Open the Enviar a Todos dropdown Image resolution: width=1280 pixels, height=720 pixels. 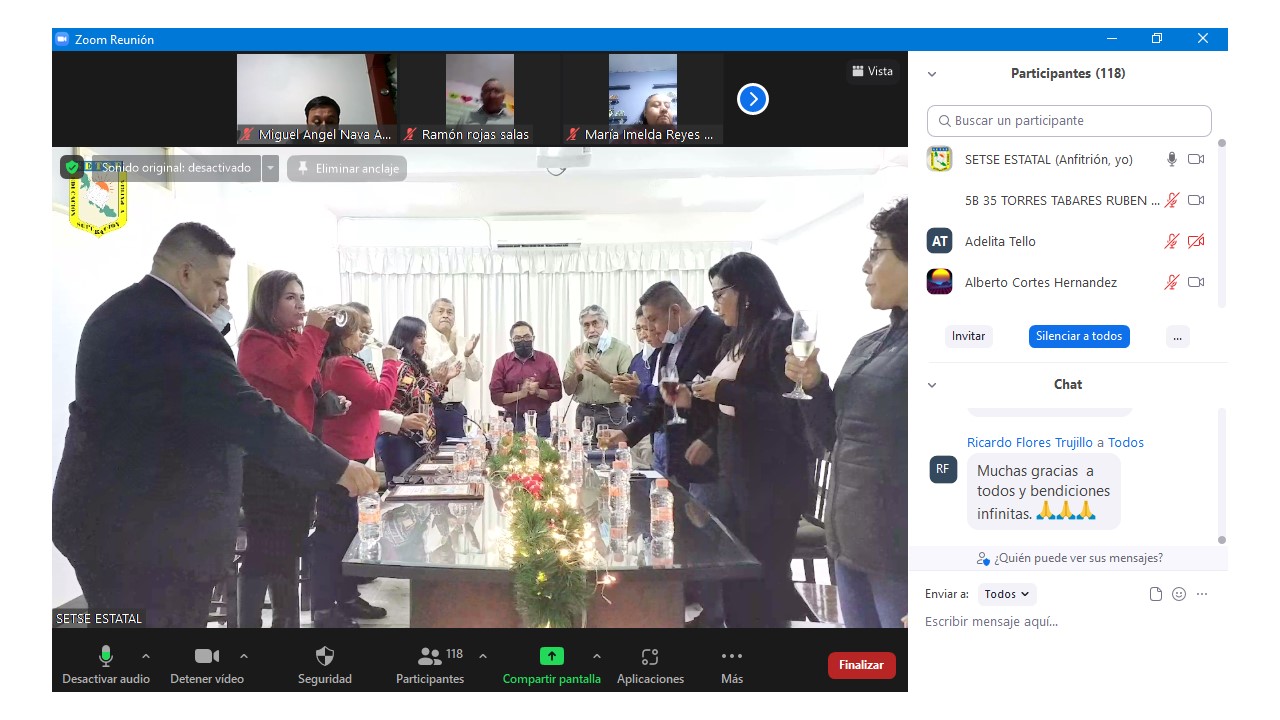[x=1007, y=594]
